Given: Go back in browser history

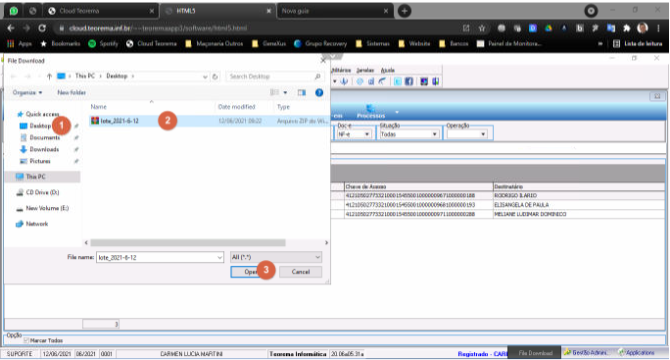Looking at the screenshot, I should [11, 28].
